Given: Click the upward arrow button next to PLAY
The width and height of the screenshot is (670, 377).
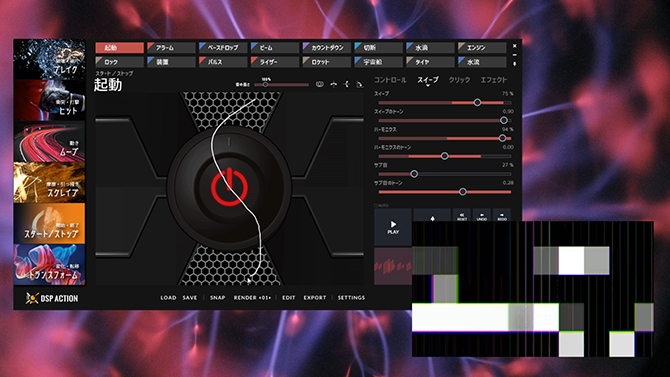Looking at the screenshot, I should [432, 216].
